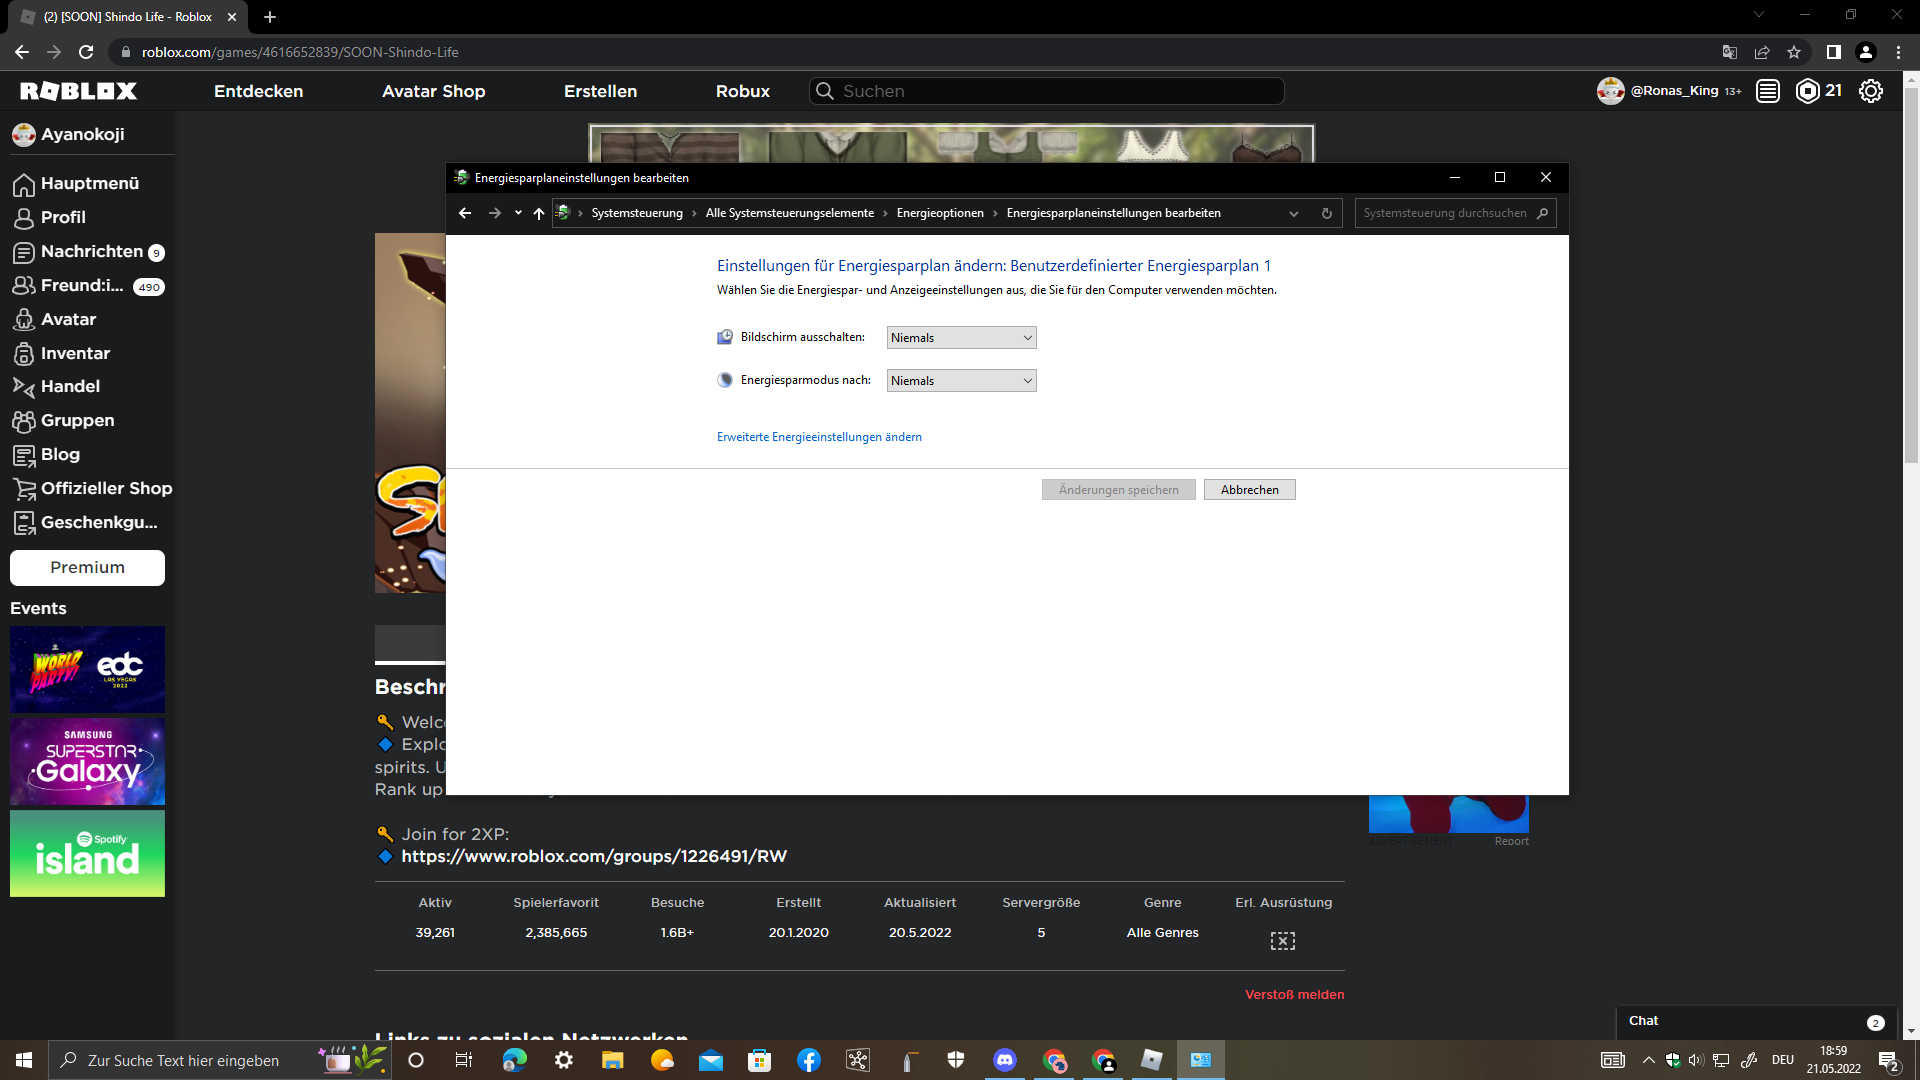
Task: Select Inventar in sidebar
Action: pos(75,353)
